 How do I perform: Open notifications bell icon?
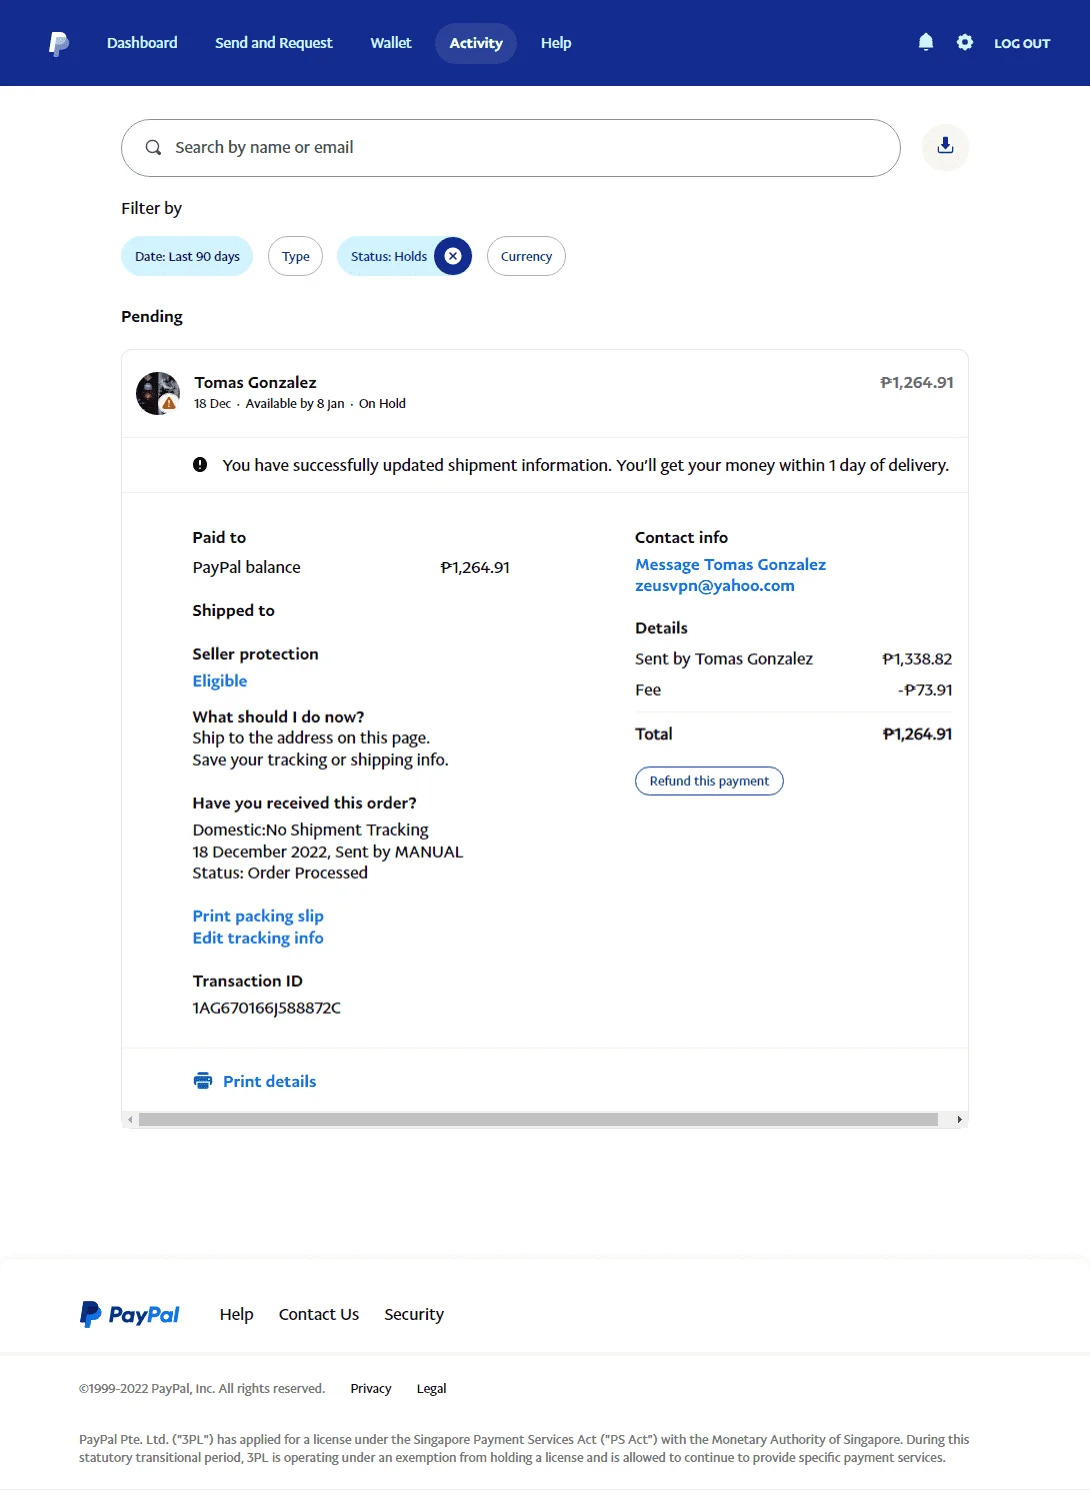pos(926,42)
